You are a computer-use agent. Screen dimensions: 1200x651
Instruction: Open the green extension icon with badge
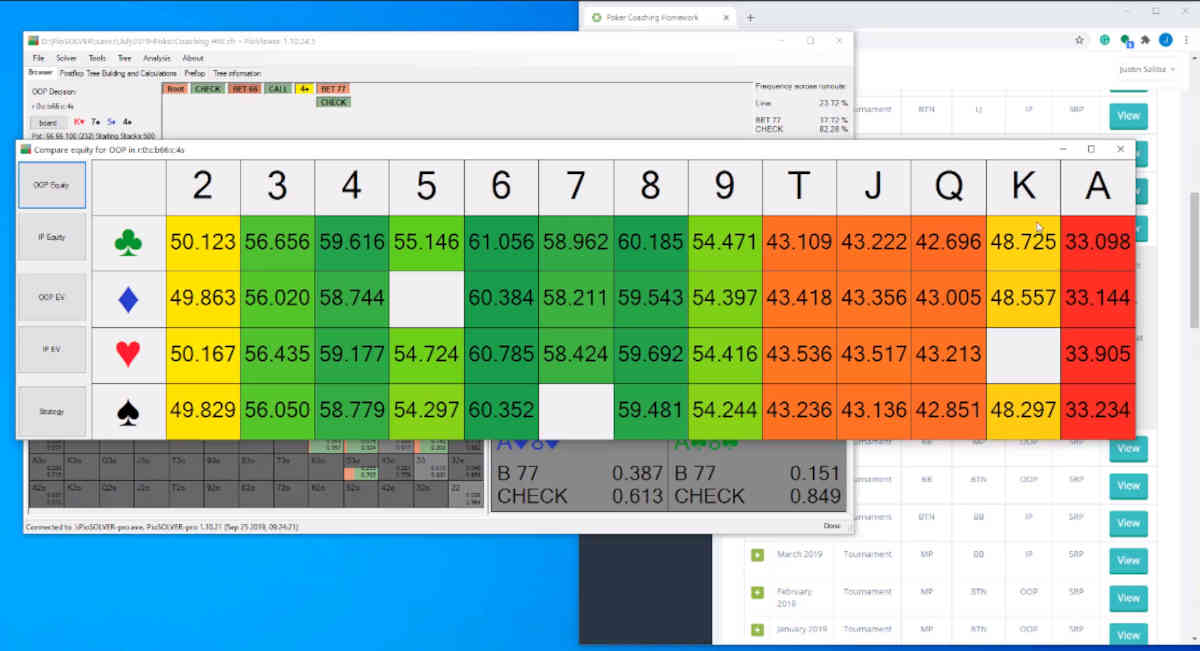click(1124, 40)
